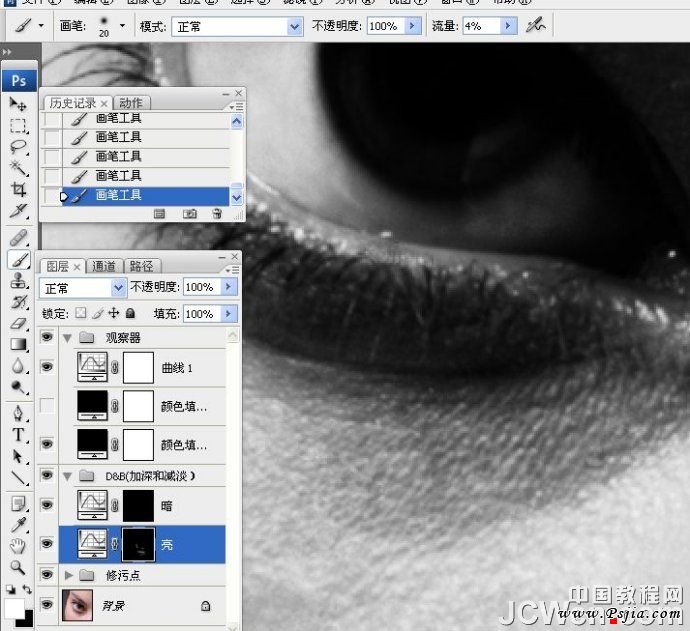
Task: Select the 暗 curves layer
Action: [167, 506]
